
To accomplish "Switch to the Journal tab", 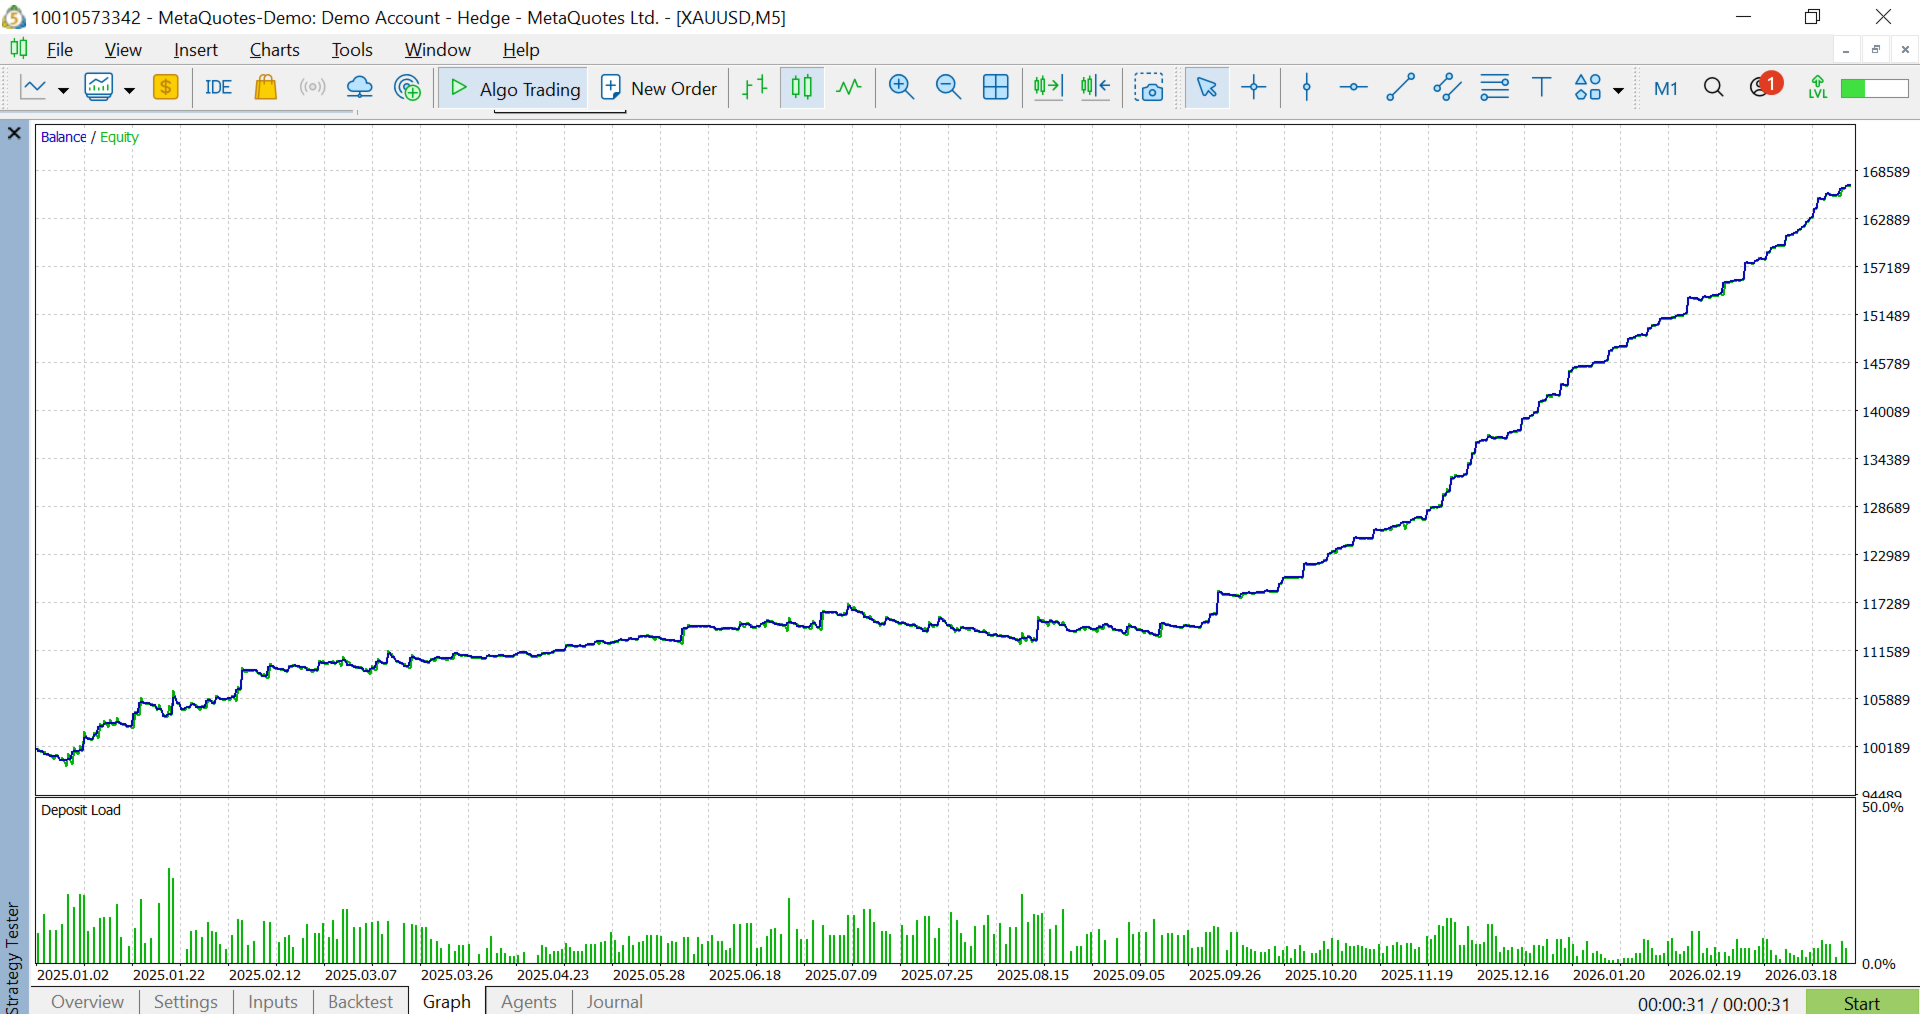I will point(614,1002).
